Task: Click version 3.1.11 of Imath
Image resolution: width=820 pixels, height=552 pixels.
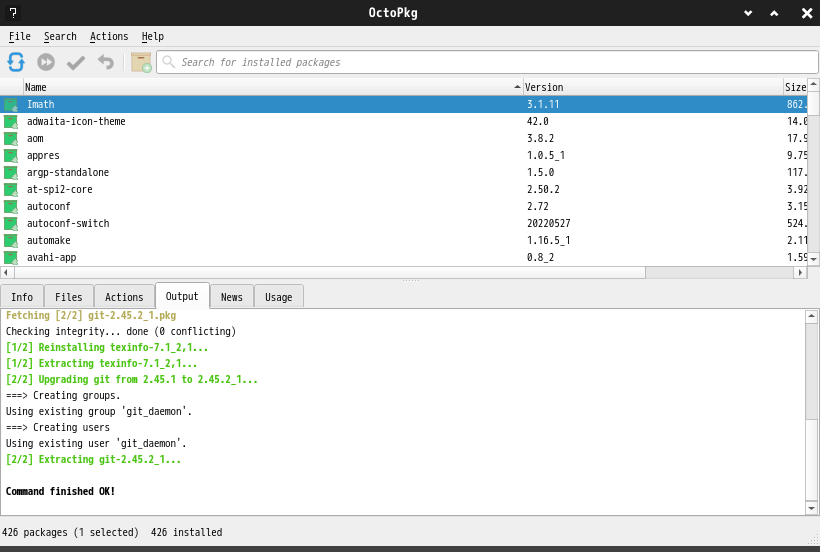Action: 543,104
